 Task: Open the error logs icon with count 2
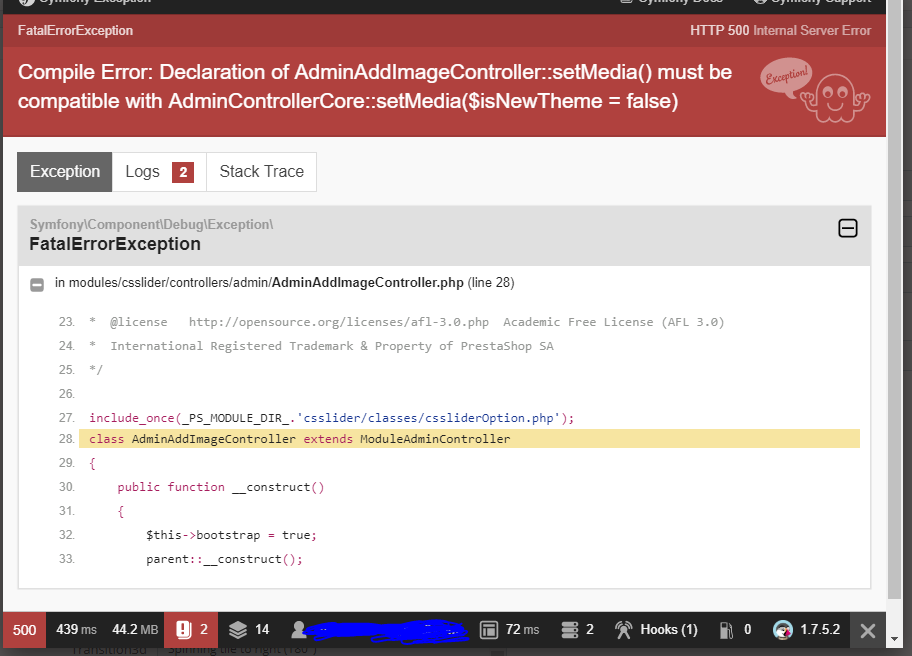pos(191,630)
